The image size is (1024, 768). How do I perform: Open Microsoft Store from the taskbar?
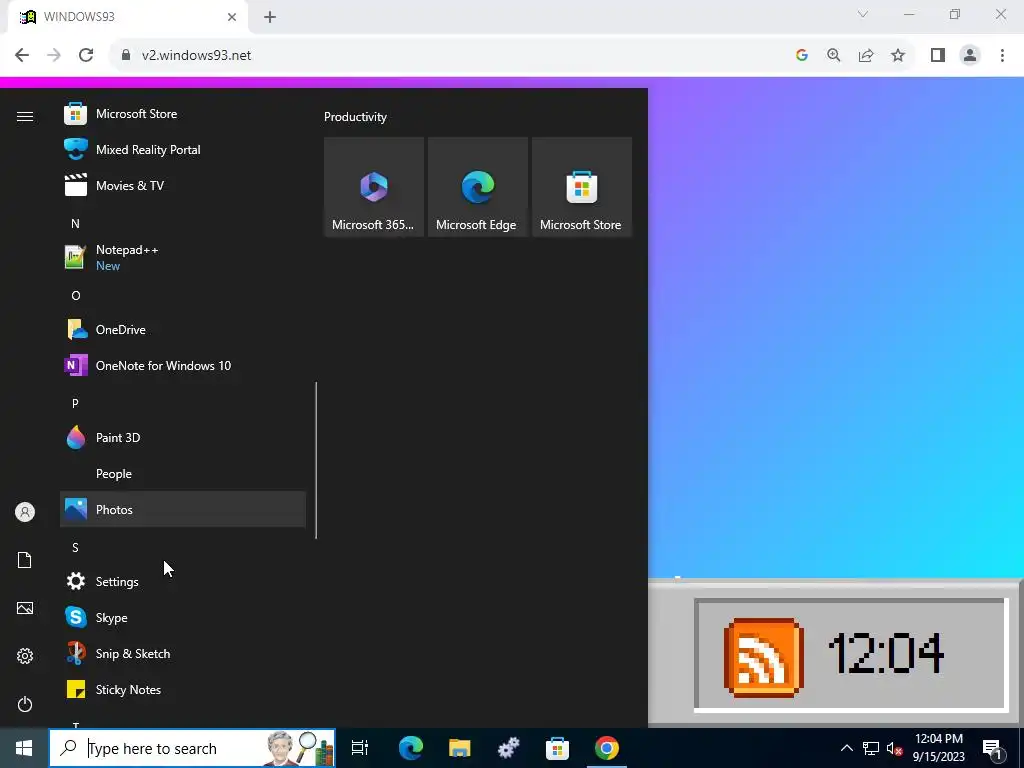coord(558,748)
